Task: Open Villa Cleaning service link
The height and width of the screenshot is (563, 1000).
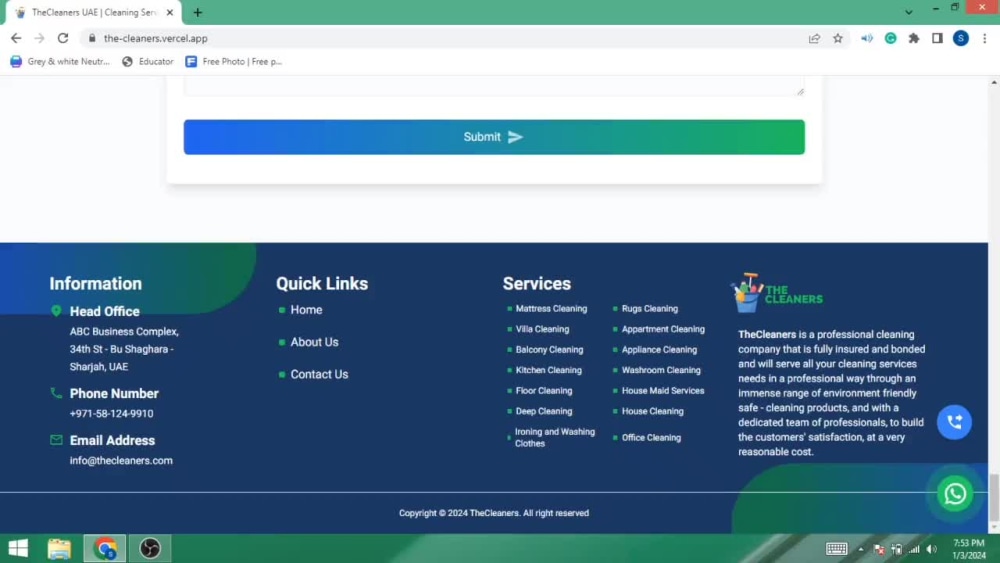Action: pos(542,329)
